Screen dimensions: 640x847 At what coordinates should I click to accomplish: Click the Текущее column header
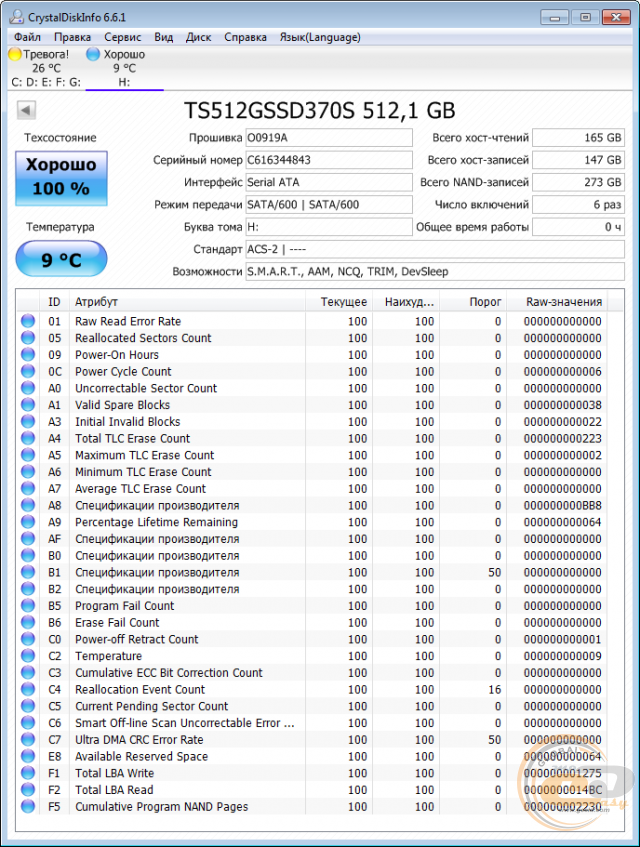click(x=339, y=302)
